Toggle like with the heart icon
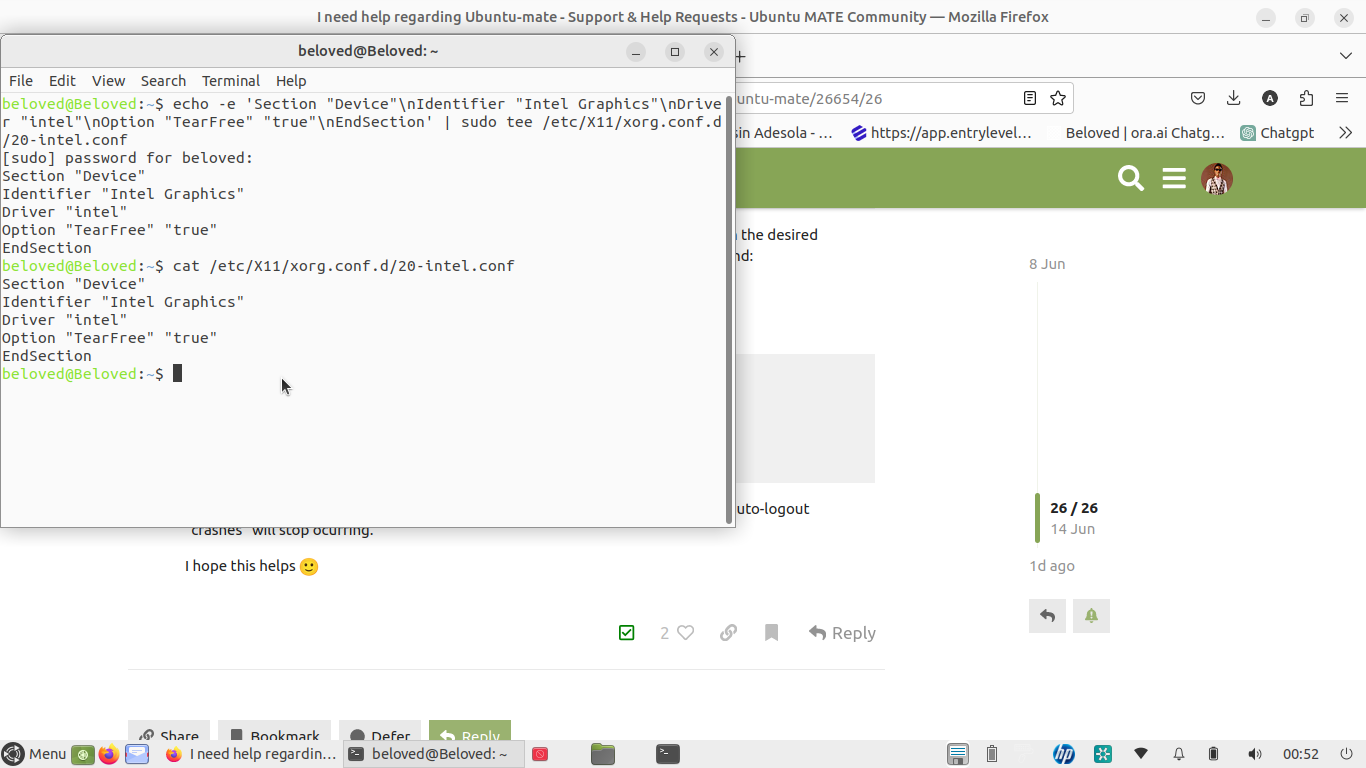Image resolution: width=1366 pixels, height=768 pixels. tap(685, 633)
